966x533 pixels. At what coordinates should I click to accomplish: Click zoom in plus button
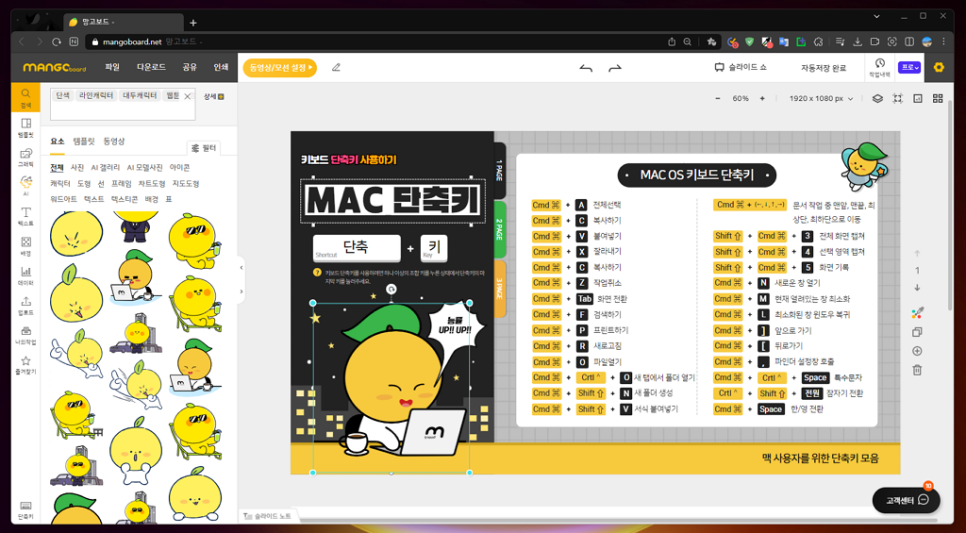point(762,99)
